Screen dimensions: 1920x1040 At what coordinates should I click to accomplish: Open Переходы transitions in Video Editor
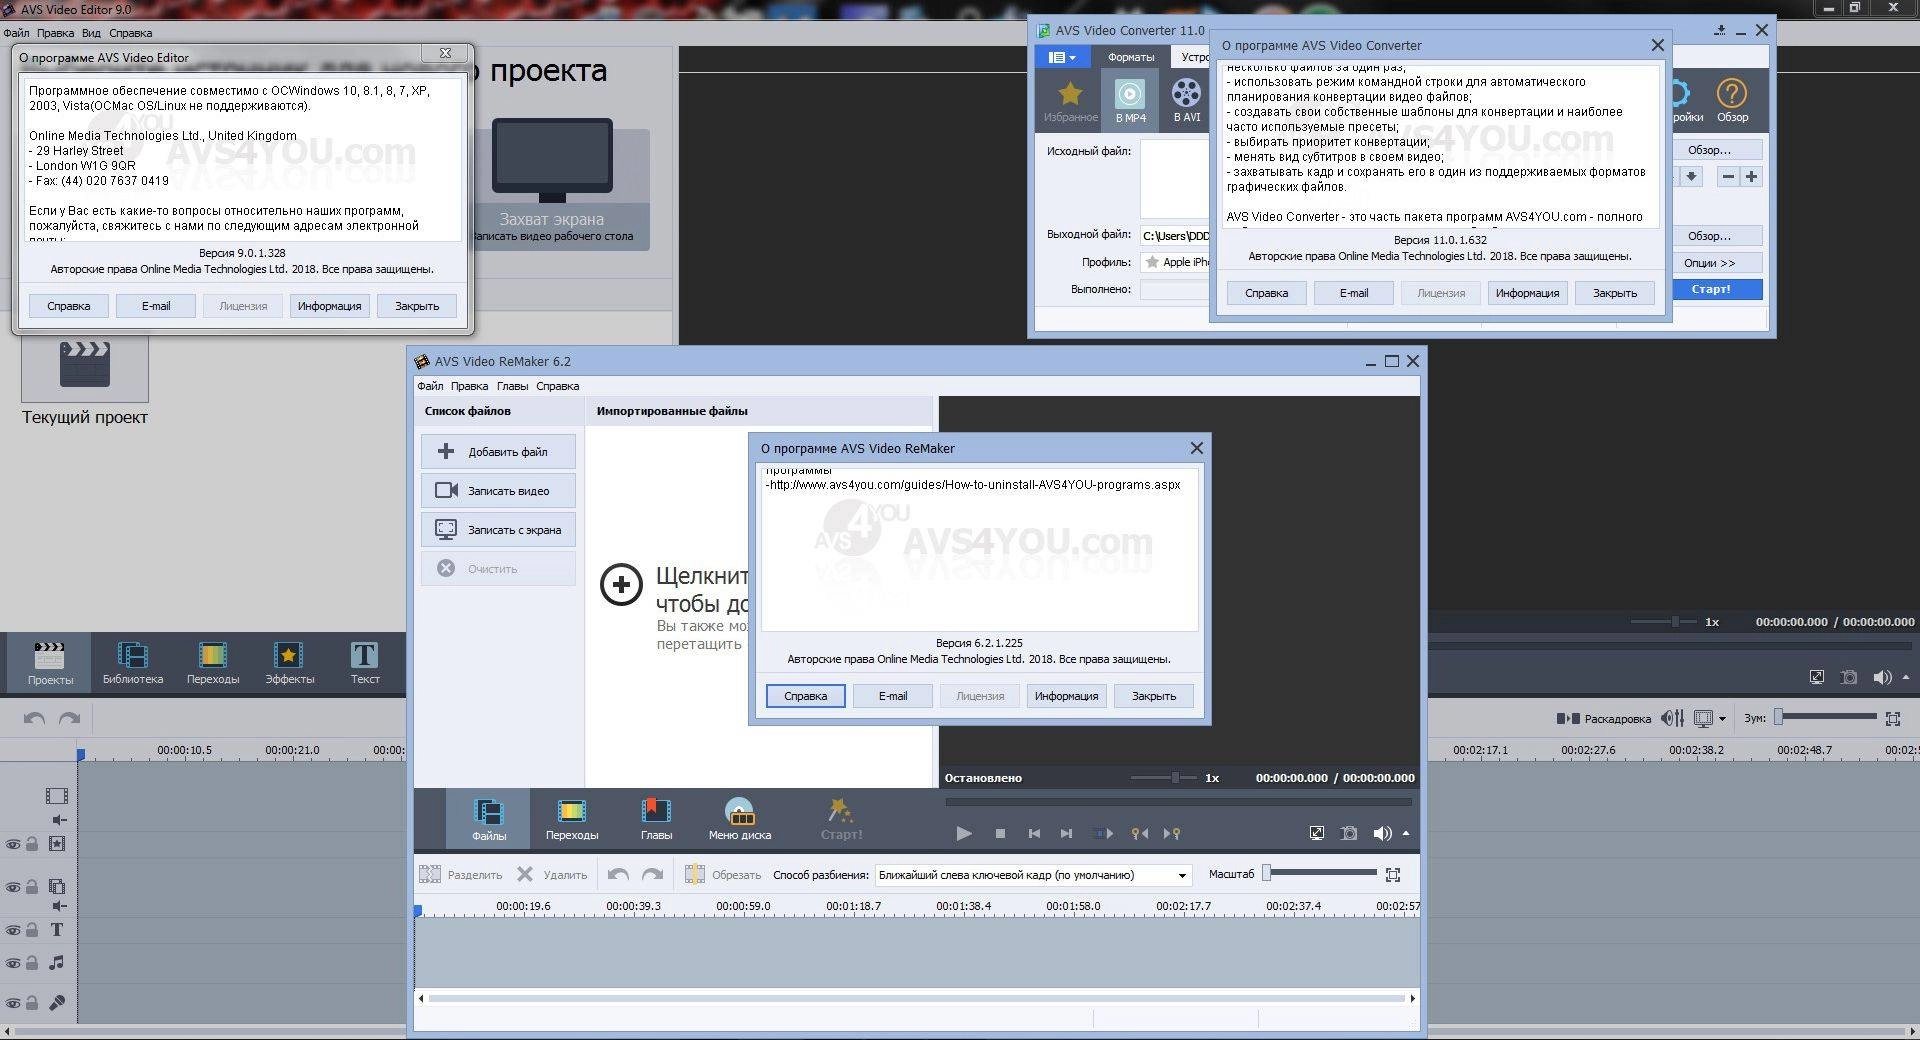click(x=212, y=662)
